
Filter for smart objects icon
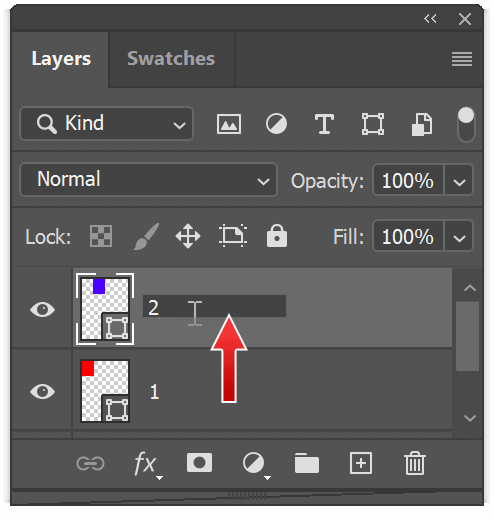[x=422, y=124]
